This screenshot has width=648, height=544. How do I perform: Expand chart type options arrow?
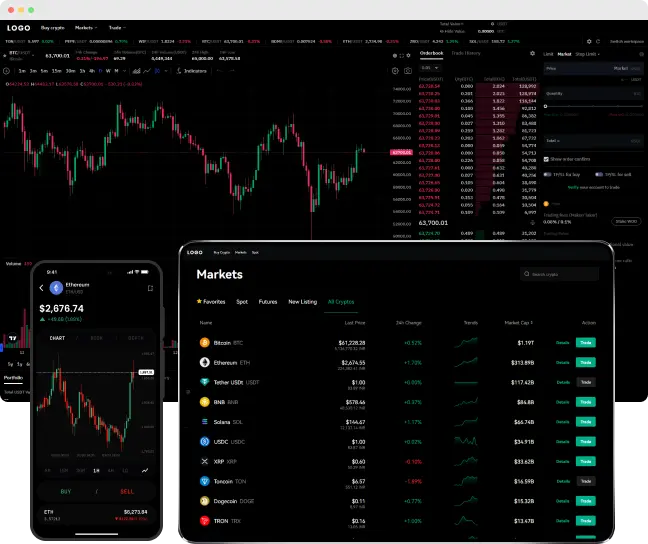166,71
